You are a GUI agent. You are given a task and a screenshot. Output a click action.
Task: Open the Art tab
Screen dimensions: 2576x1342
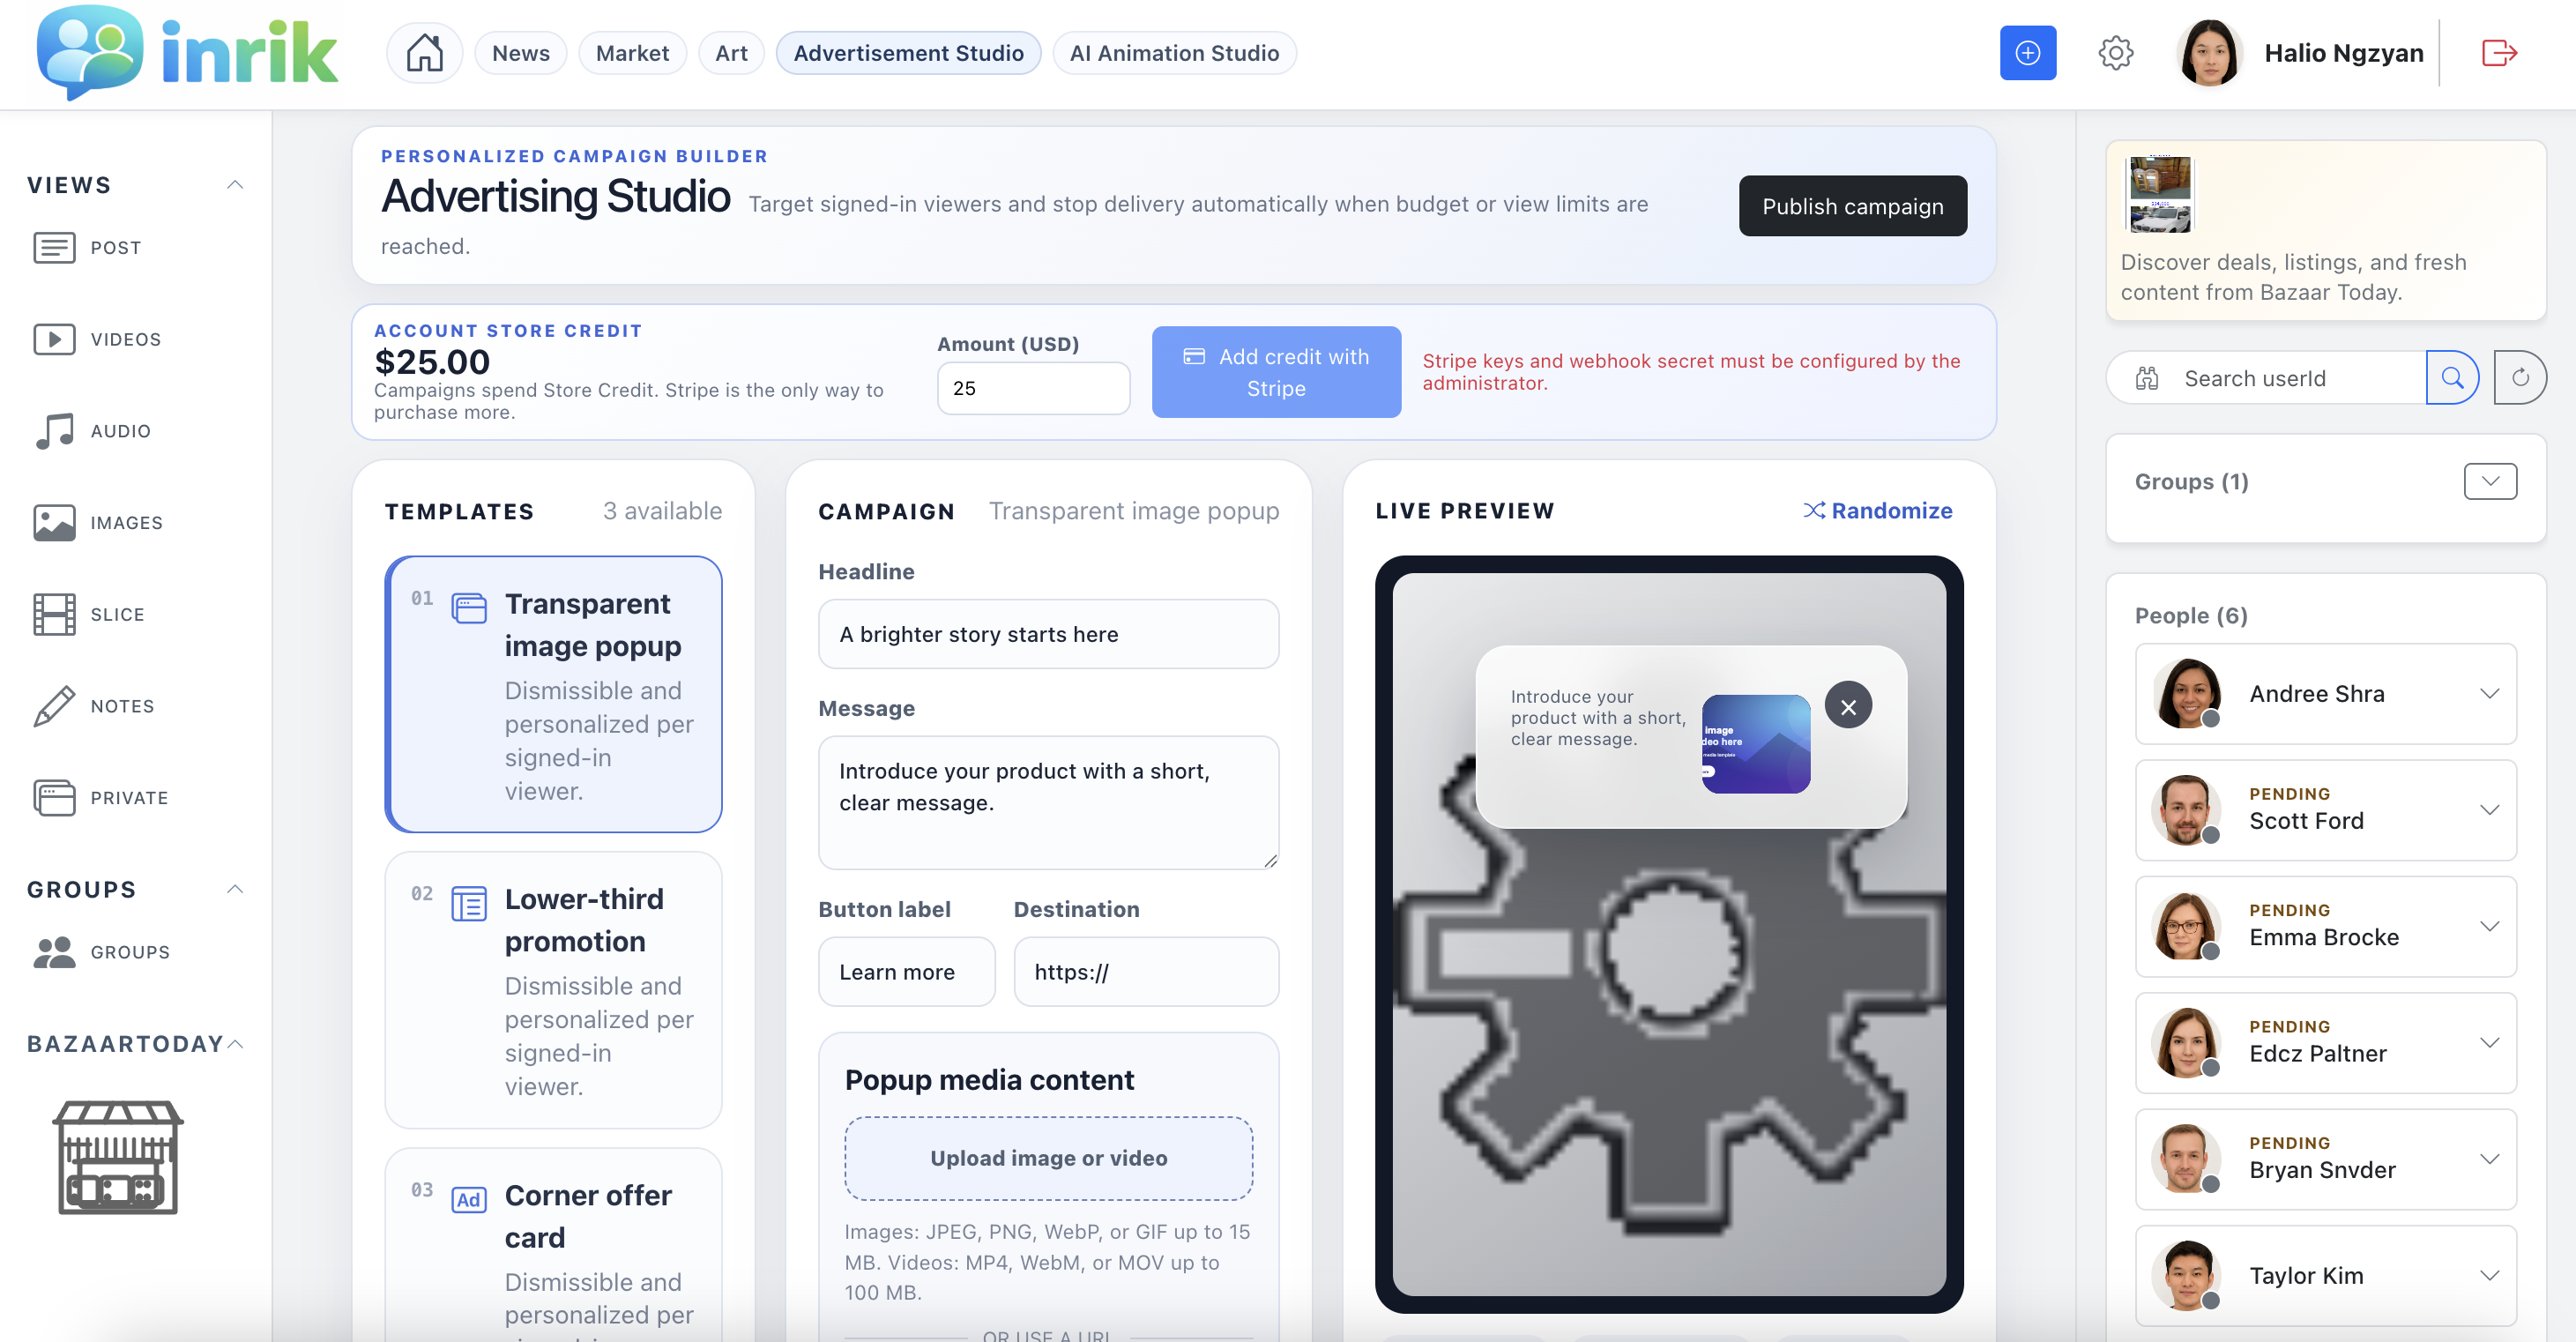731,53
